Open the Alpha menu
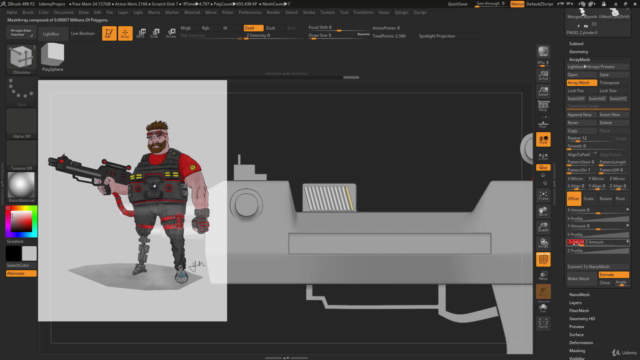This screenshot has width=640, height=360. [x=12, y=12]
